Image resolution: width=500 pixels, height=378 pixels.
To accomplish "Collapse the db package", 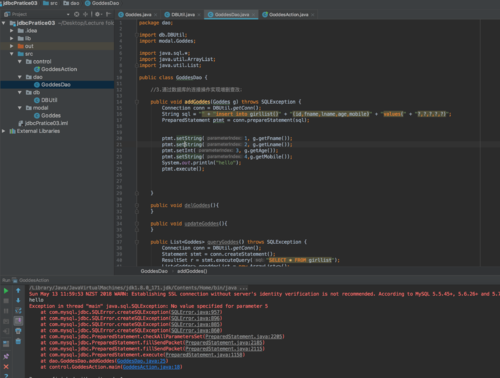I will point(20,92).
